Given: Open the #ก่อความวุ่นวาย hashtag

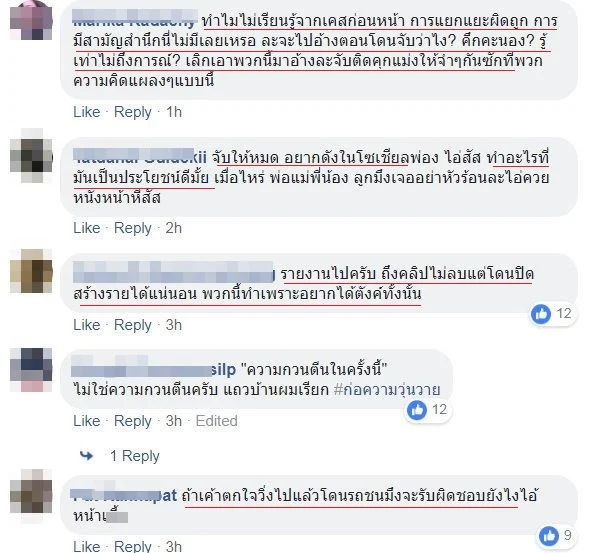Looking at the screenshot, I should click(387, 389).
